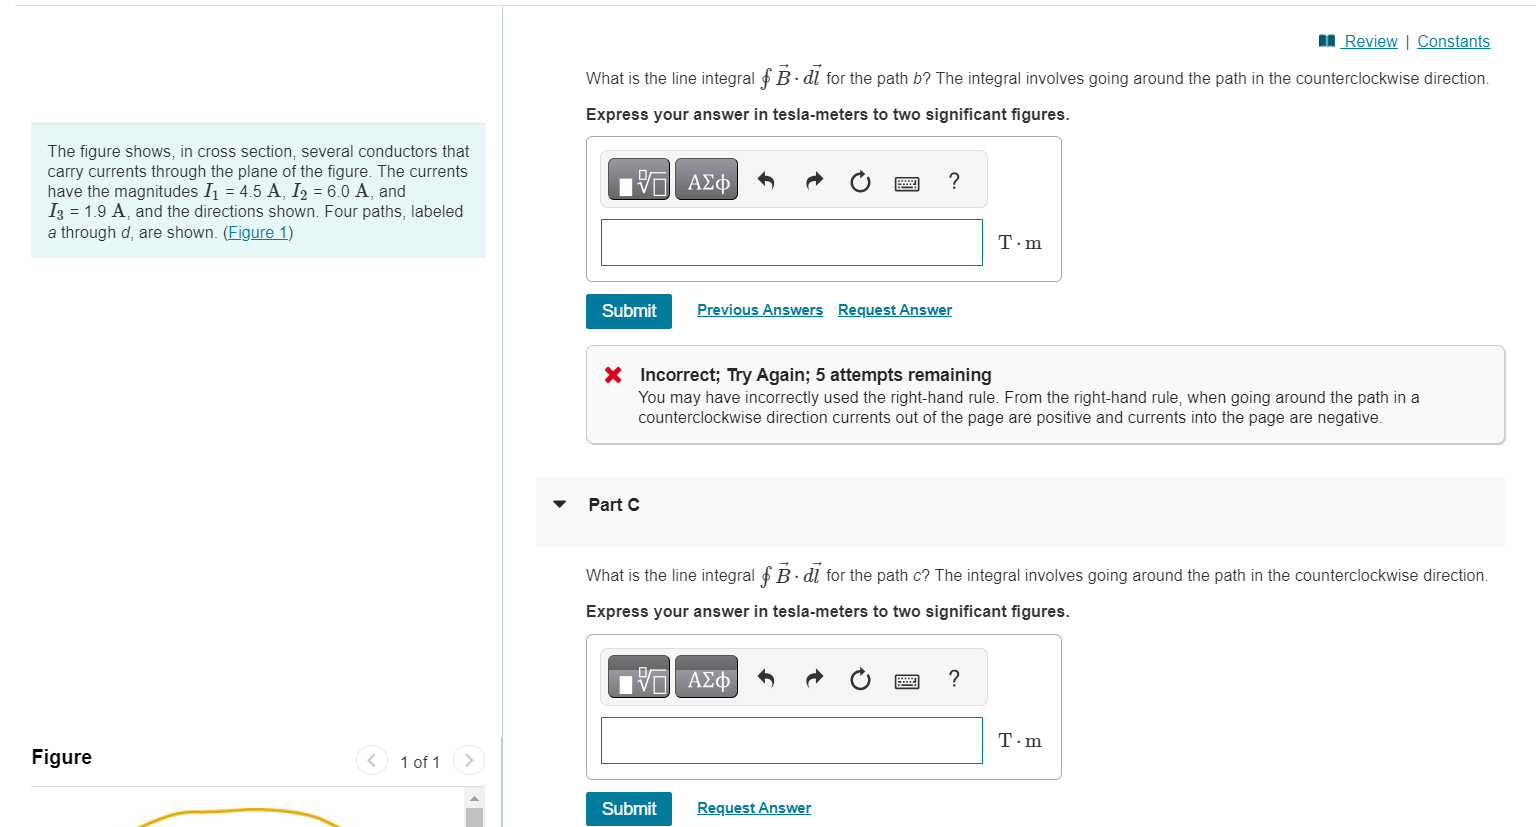Reset the path b answer field
Image resolution: width=1536 pixels, height=827 pixels.
pyautogui.click(x=860, y=181)
